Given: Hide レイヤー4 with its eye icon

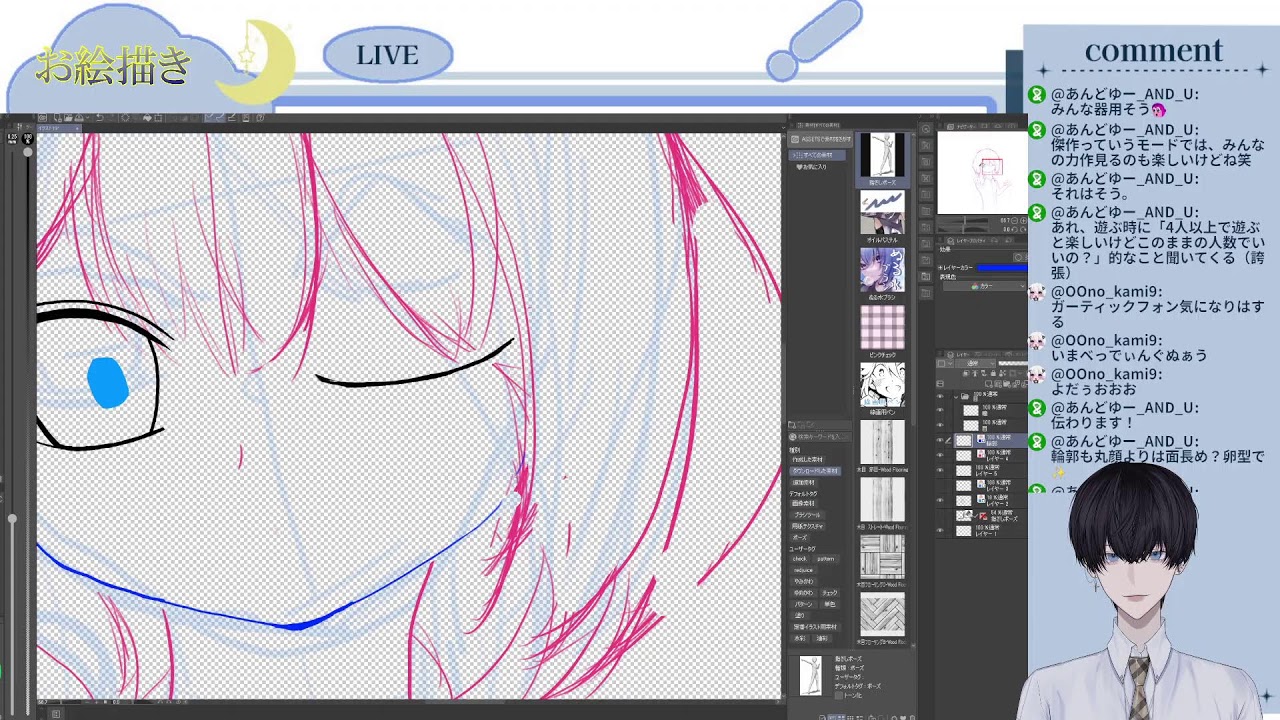Looking at the screenshot, I should (940, 455).
